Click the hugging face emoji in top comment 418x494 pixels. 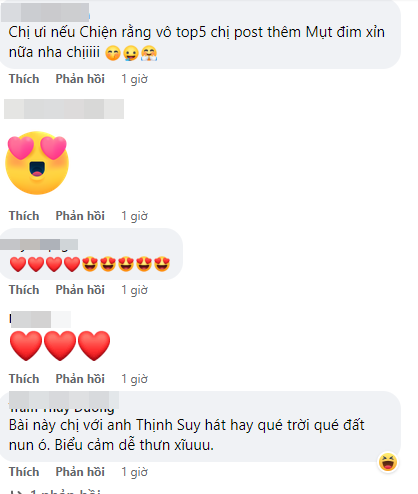(x=149, y=53)
